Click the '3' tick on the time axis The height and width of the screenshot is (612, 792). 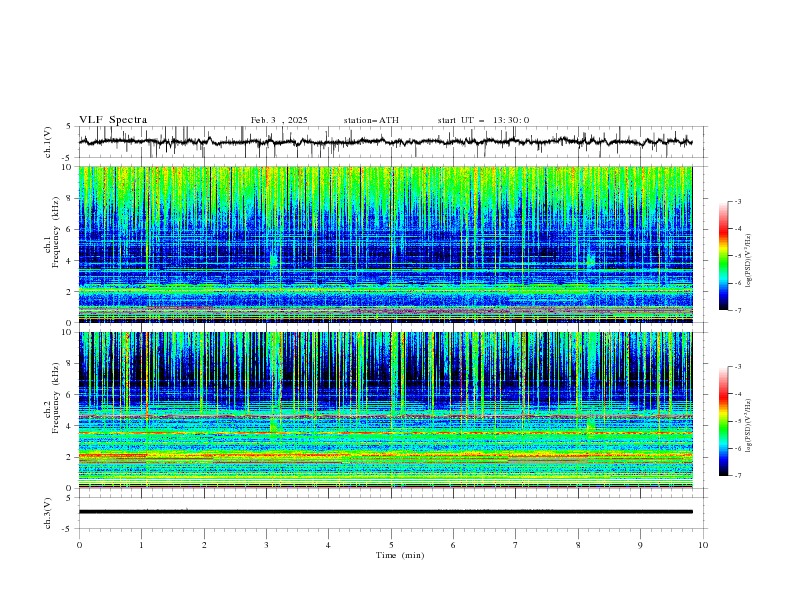click(266, 545)
